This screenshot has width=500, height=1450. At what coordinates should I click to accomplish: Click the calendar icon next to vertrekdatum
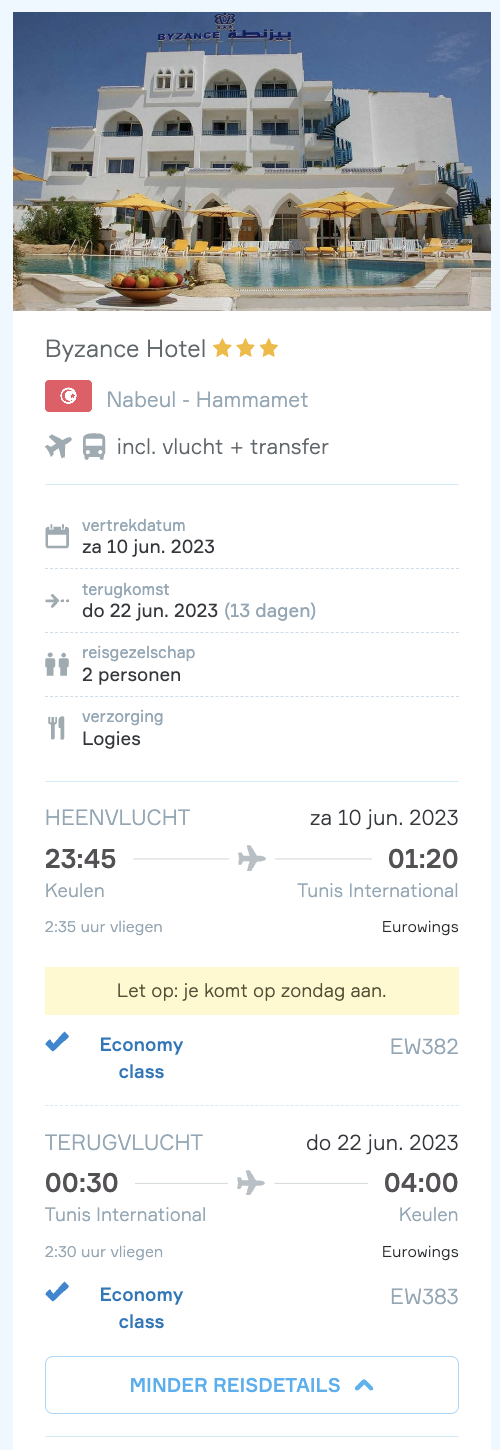coord(57,536)
